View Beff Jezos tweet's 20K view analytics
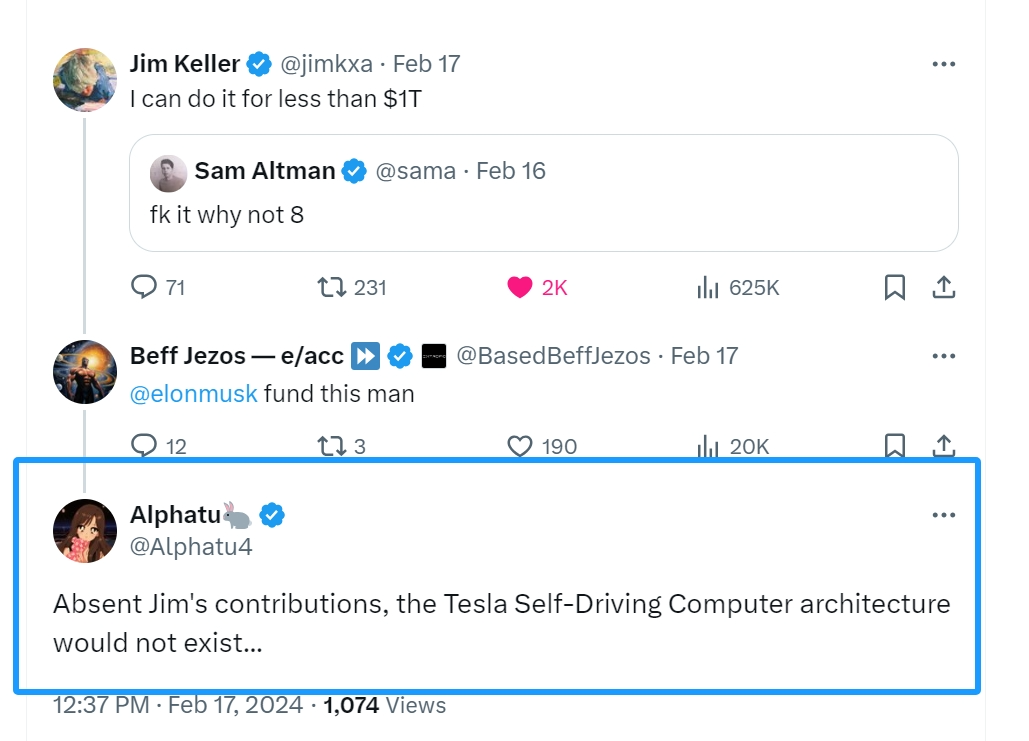Screen dimensions: 1029x741 coord(708,446)
